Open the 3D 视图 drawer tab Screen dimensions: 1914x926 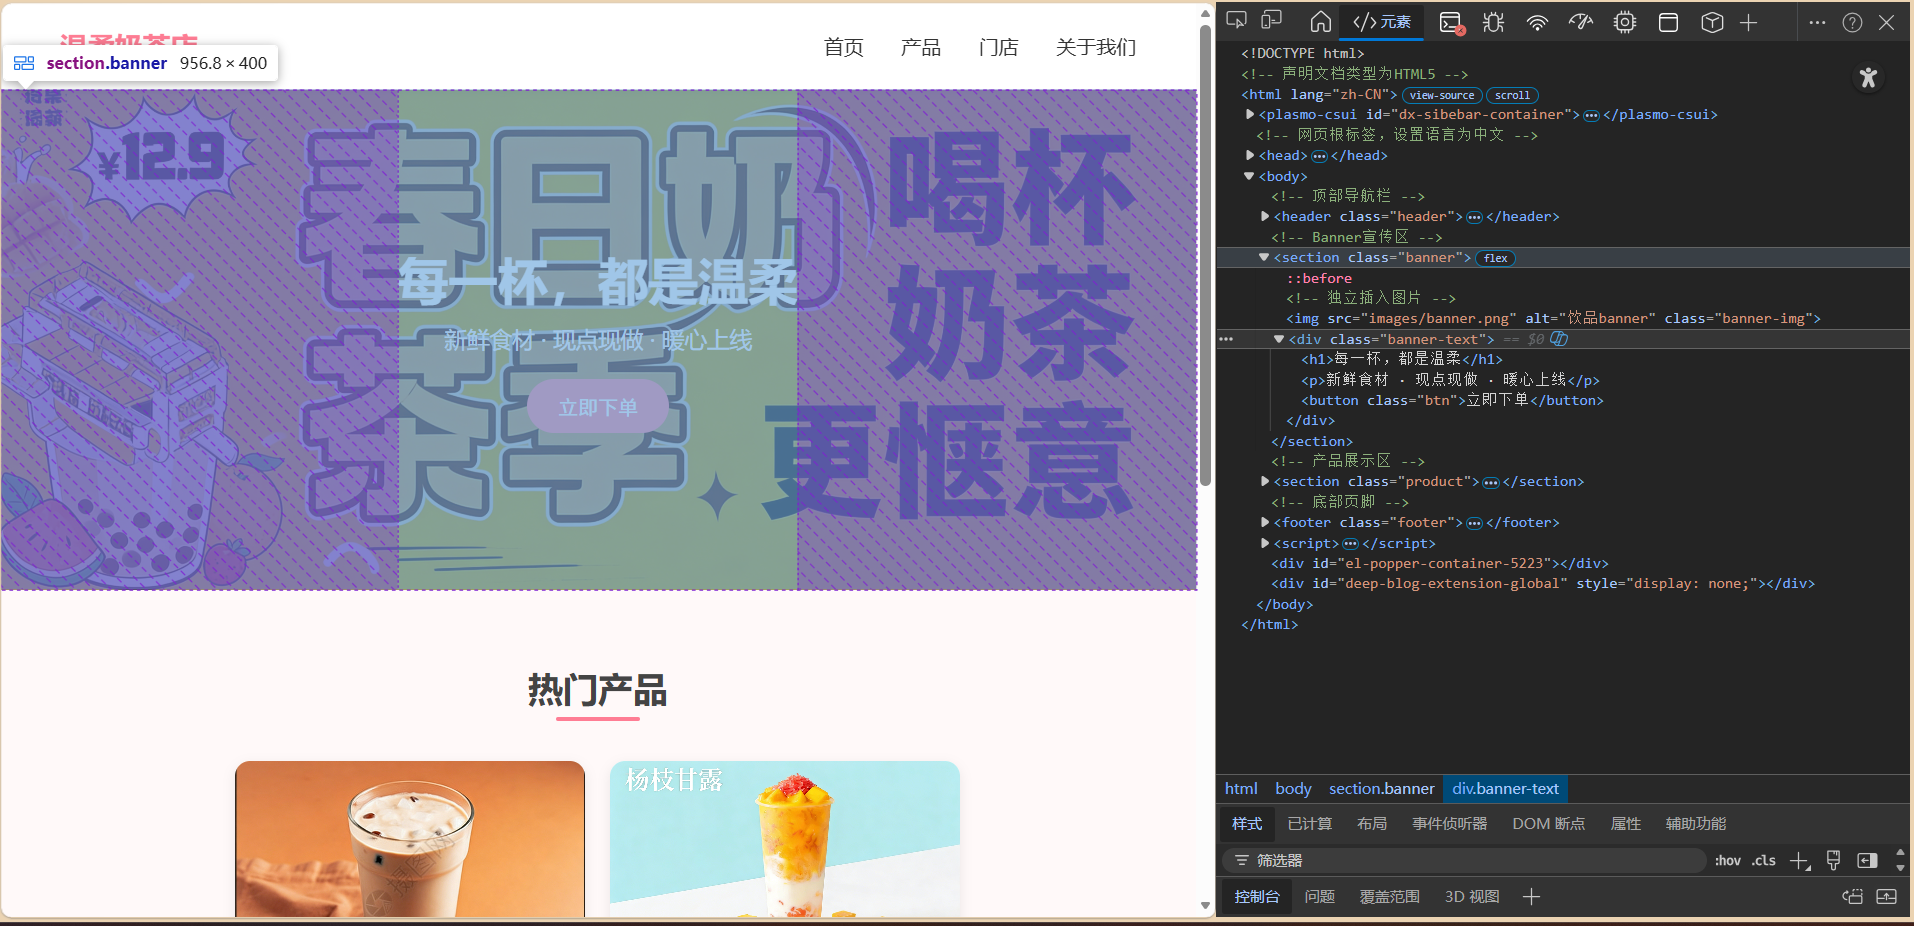pyautogui.click(x=1472, y=897)
